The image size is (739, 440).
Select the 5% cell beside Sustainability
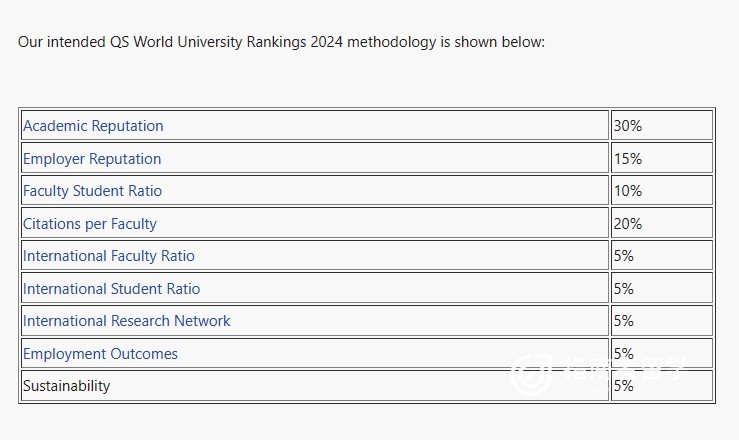[662, 386]
